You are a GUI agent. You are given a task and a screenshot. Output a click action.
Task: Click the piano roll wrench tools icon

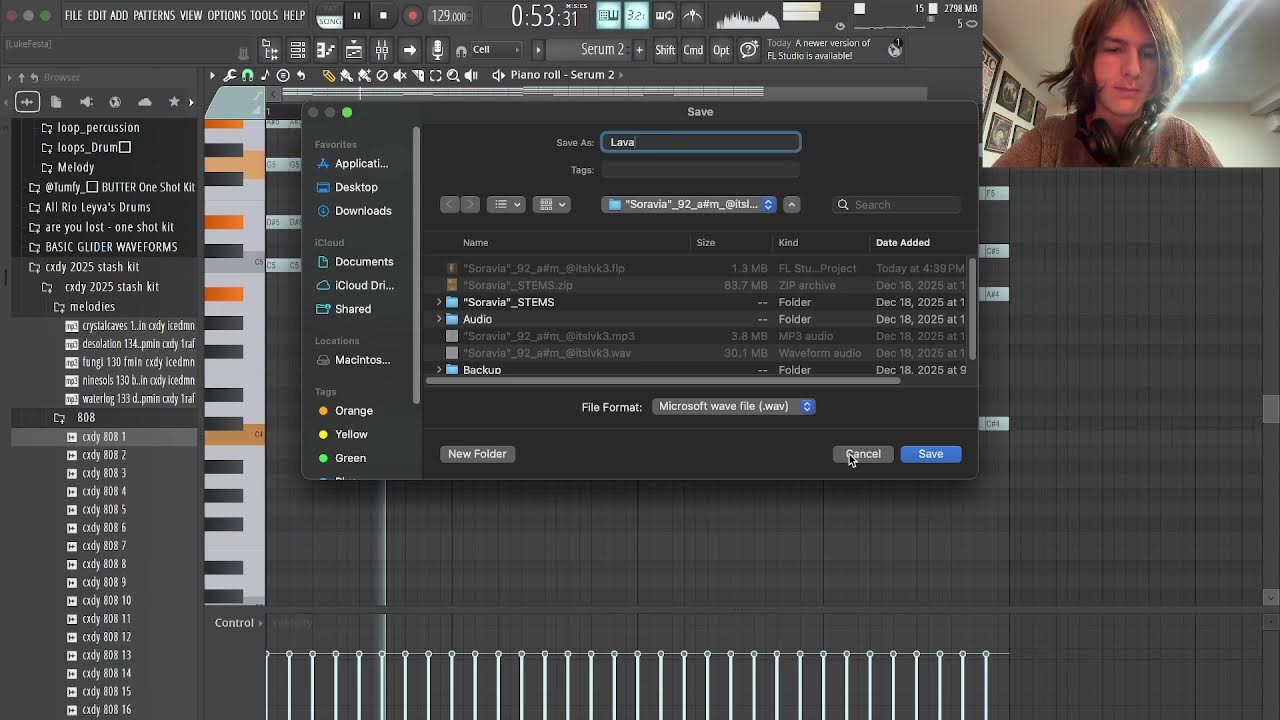[230, 75]
